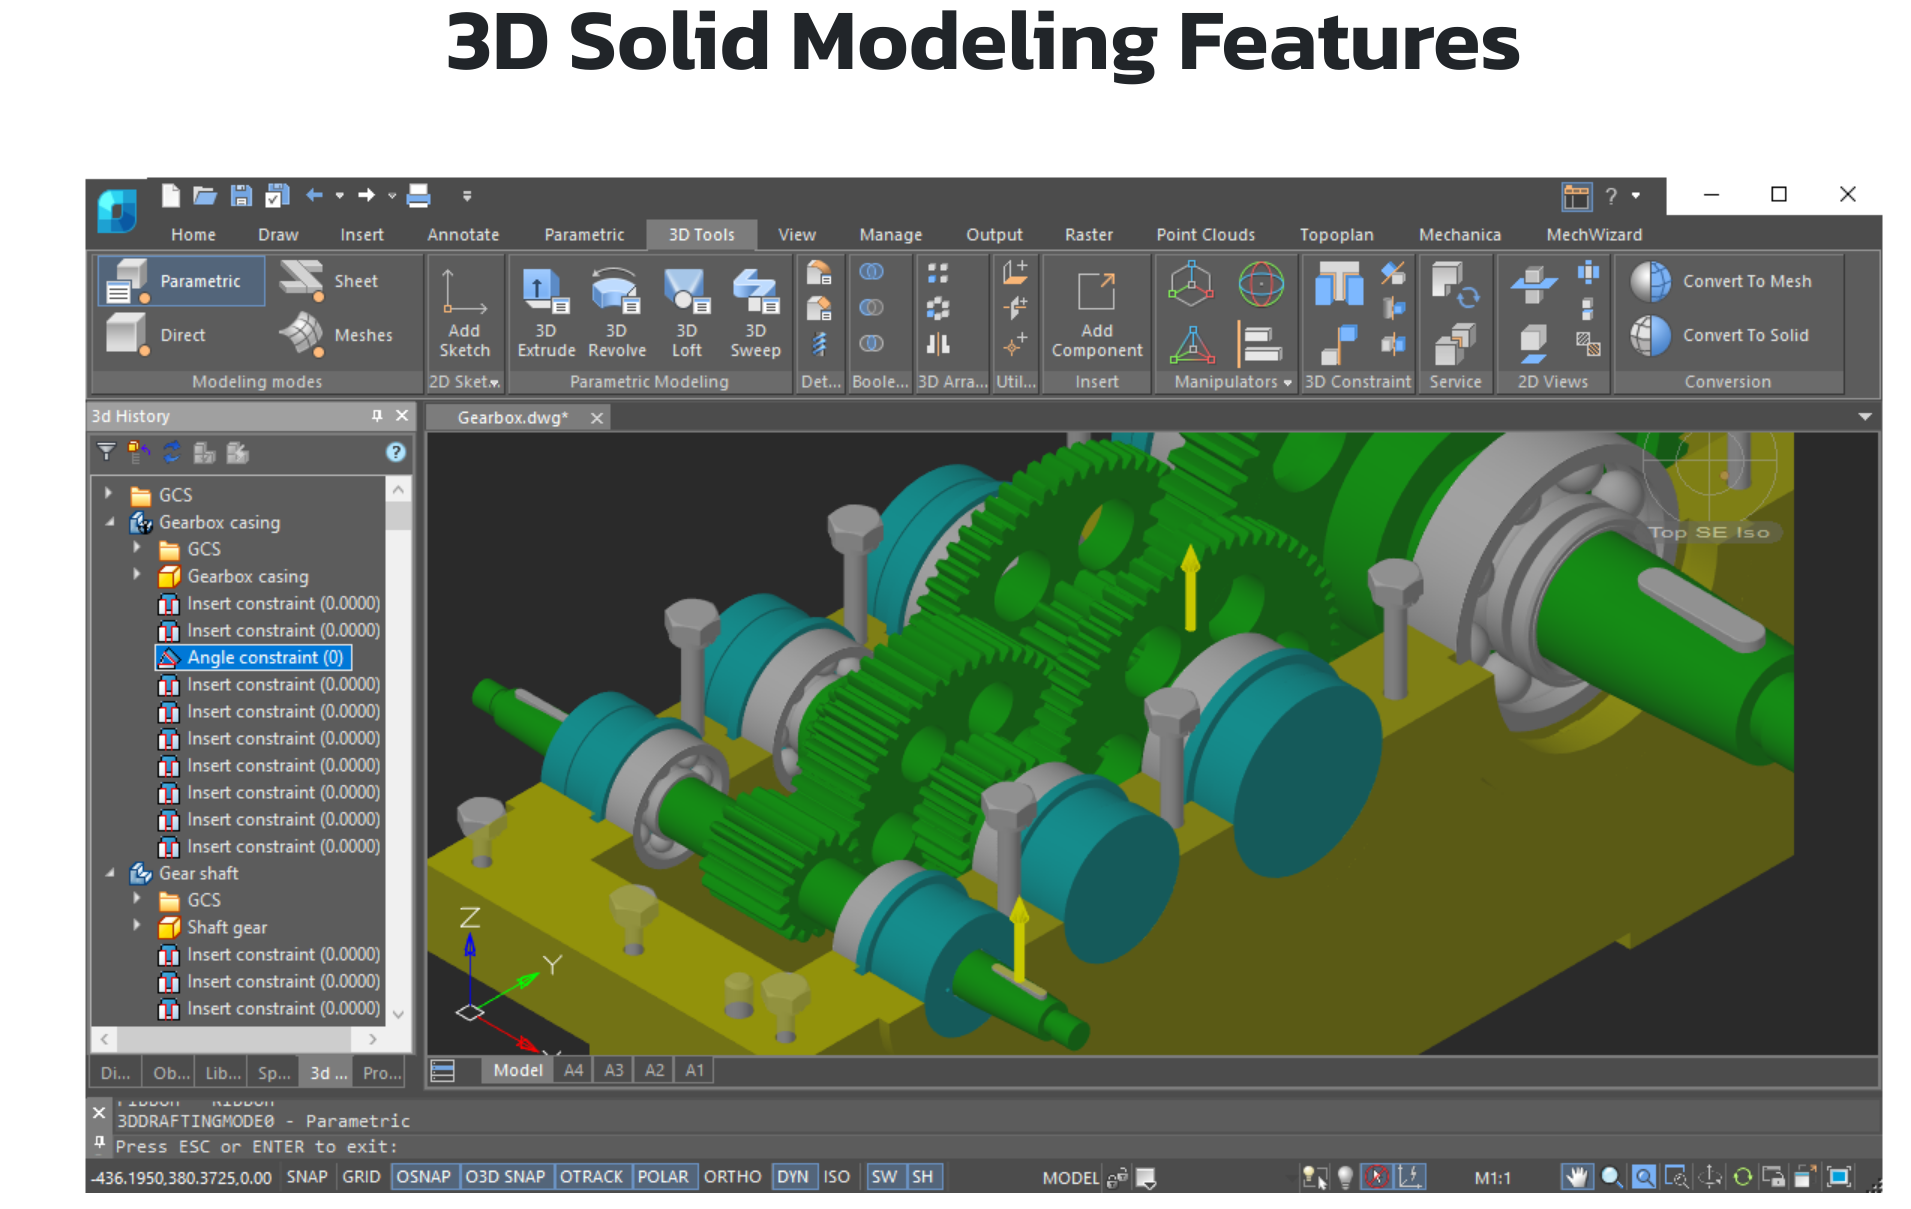The width and height of the screenshot is (1911, 1209).
Task: Open the quick access toolbar customize dropdown
Action: coord(467,196)
